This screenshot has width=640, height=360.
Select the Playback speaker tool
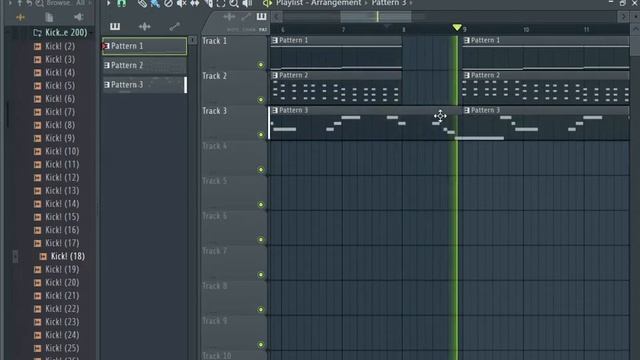(247, 3)
